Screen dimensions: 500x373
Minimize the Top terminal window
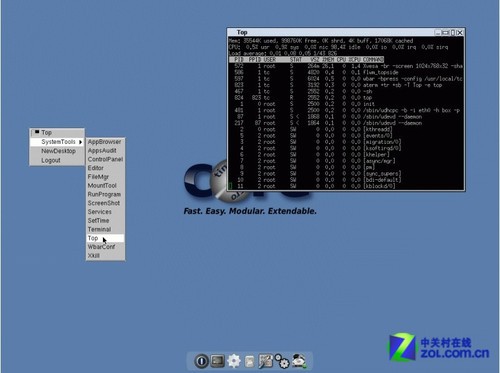point(438,33)
